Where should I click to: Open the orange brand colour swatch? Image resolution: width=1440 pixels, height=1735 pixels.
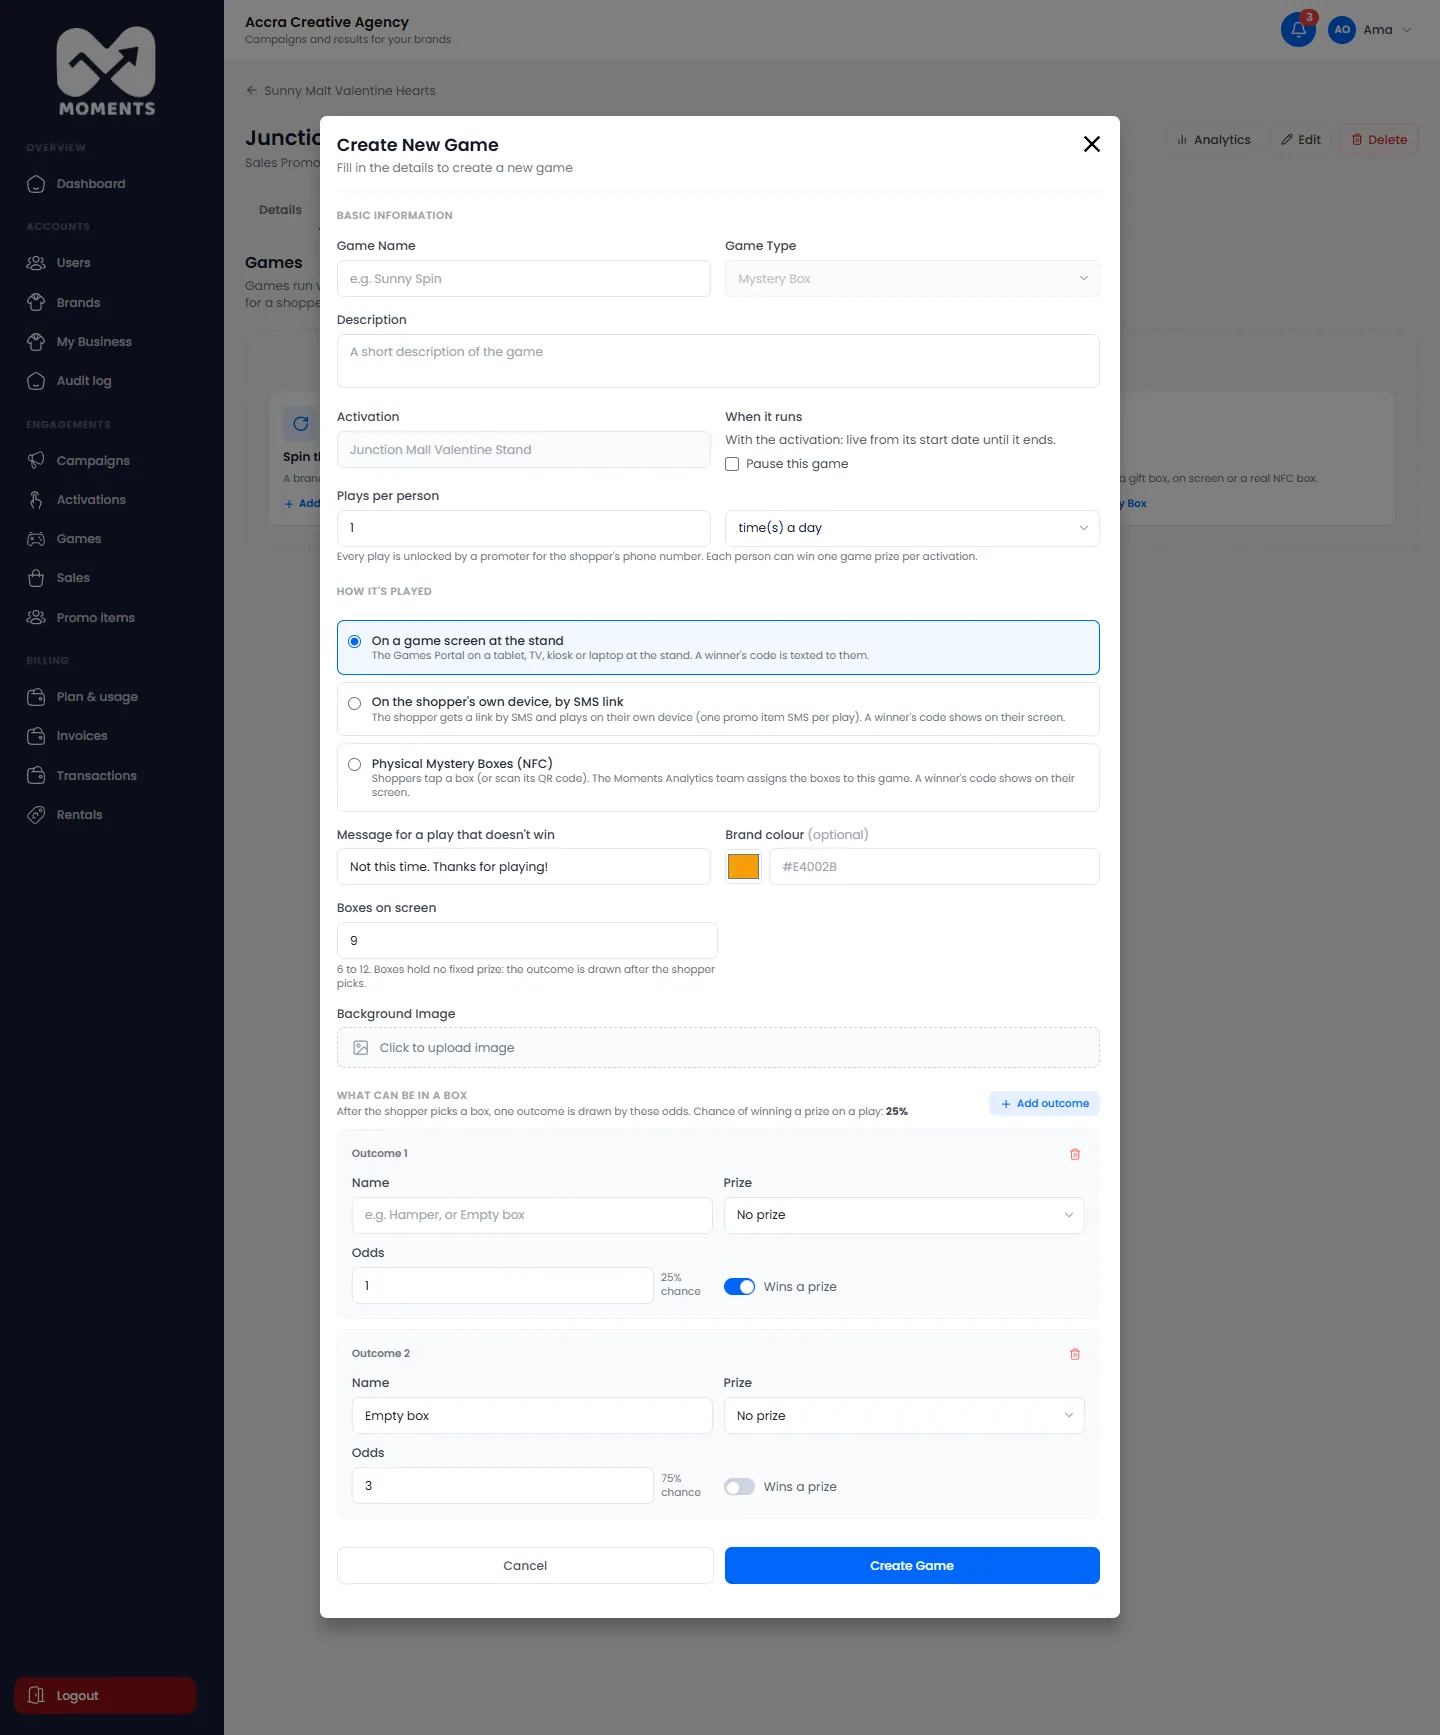click(743, 866)
